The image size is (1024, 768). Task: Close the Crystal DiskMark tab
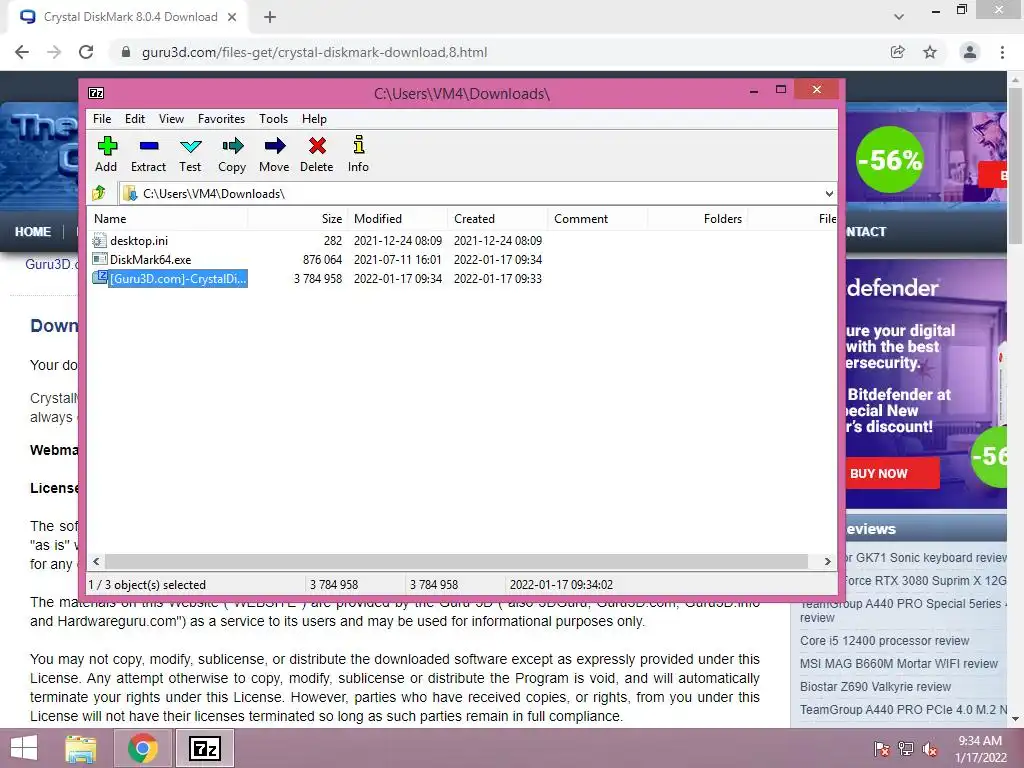(x=232, y=17)
